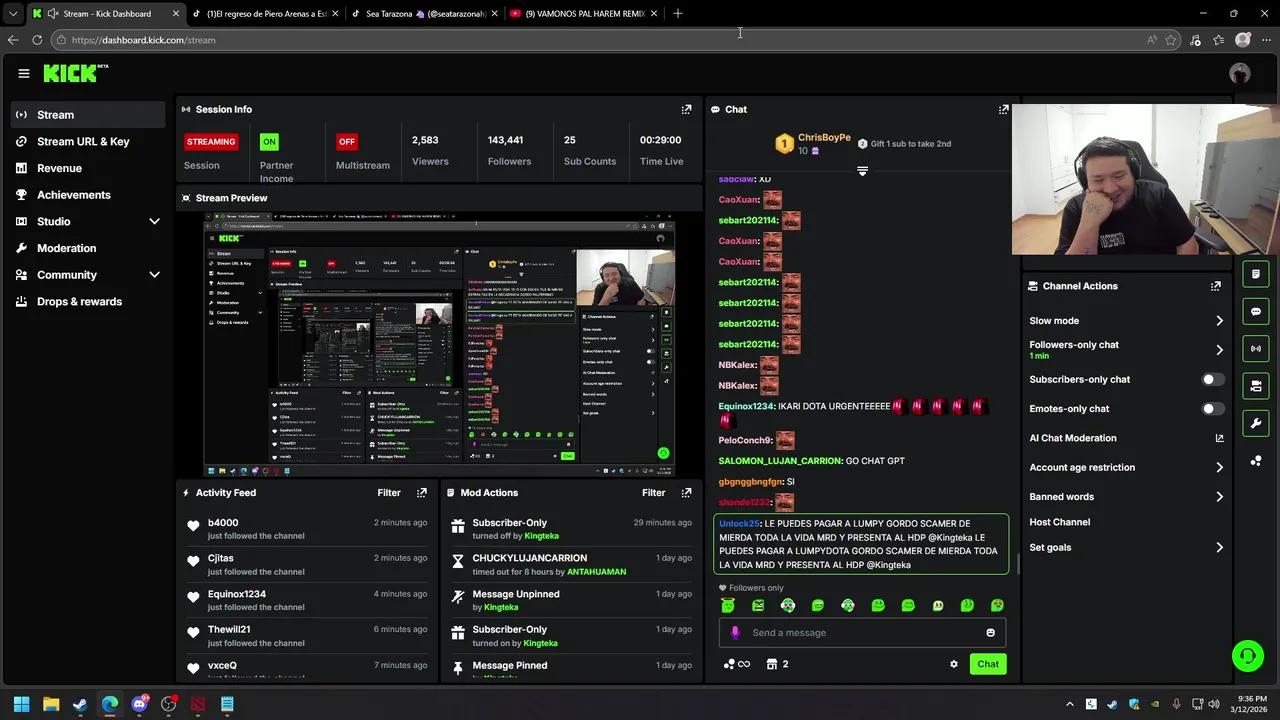Viewport: 1280px width, 720px height.
Task: Toggle the Partner Income ON badge
Action: pos(269,142)
